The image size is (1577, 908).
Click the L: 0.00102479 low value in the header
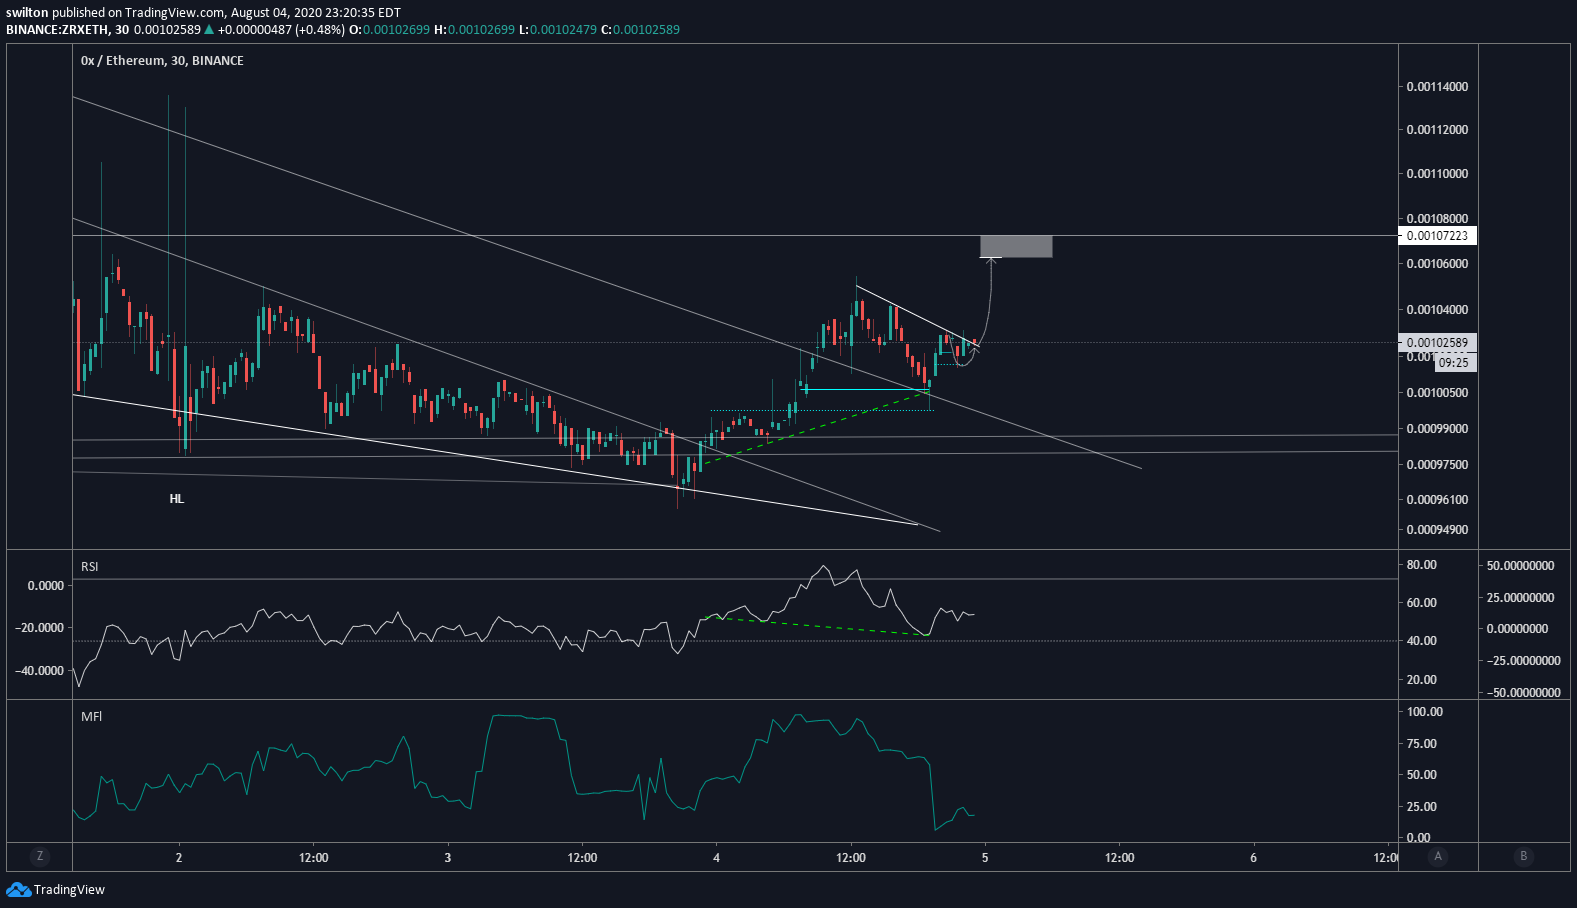pos(557,29)
